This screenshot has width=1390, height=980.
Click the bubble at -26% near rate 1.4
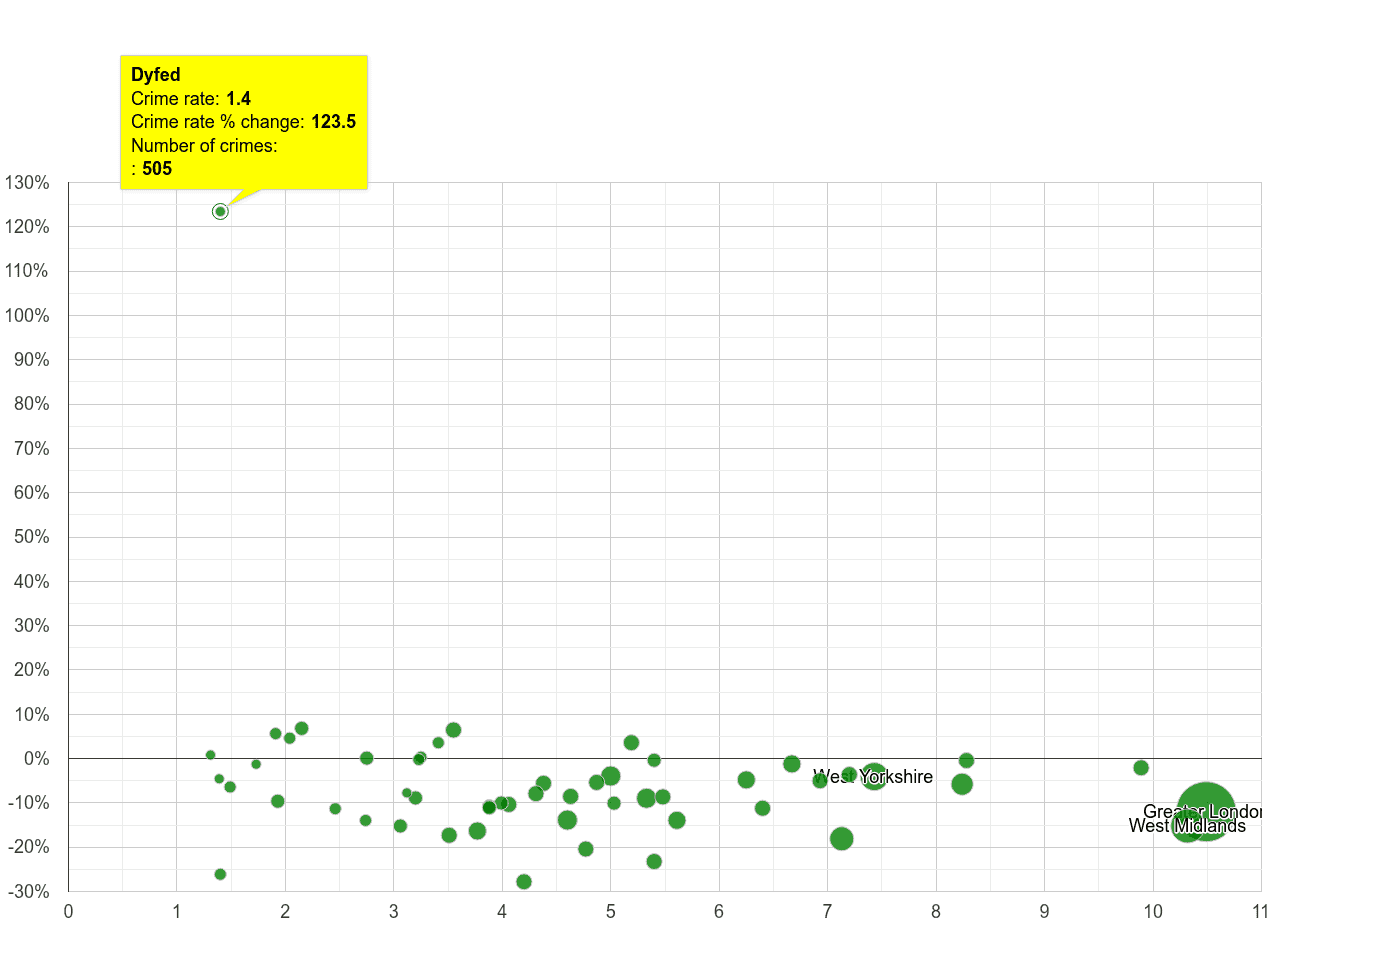tap(220, 874)
